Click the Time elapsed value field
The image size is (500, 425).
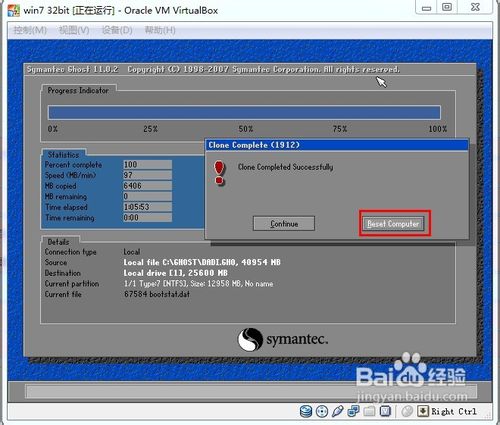tap(147, 207)
